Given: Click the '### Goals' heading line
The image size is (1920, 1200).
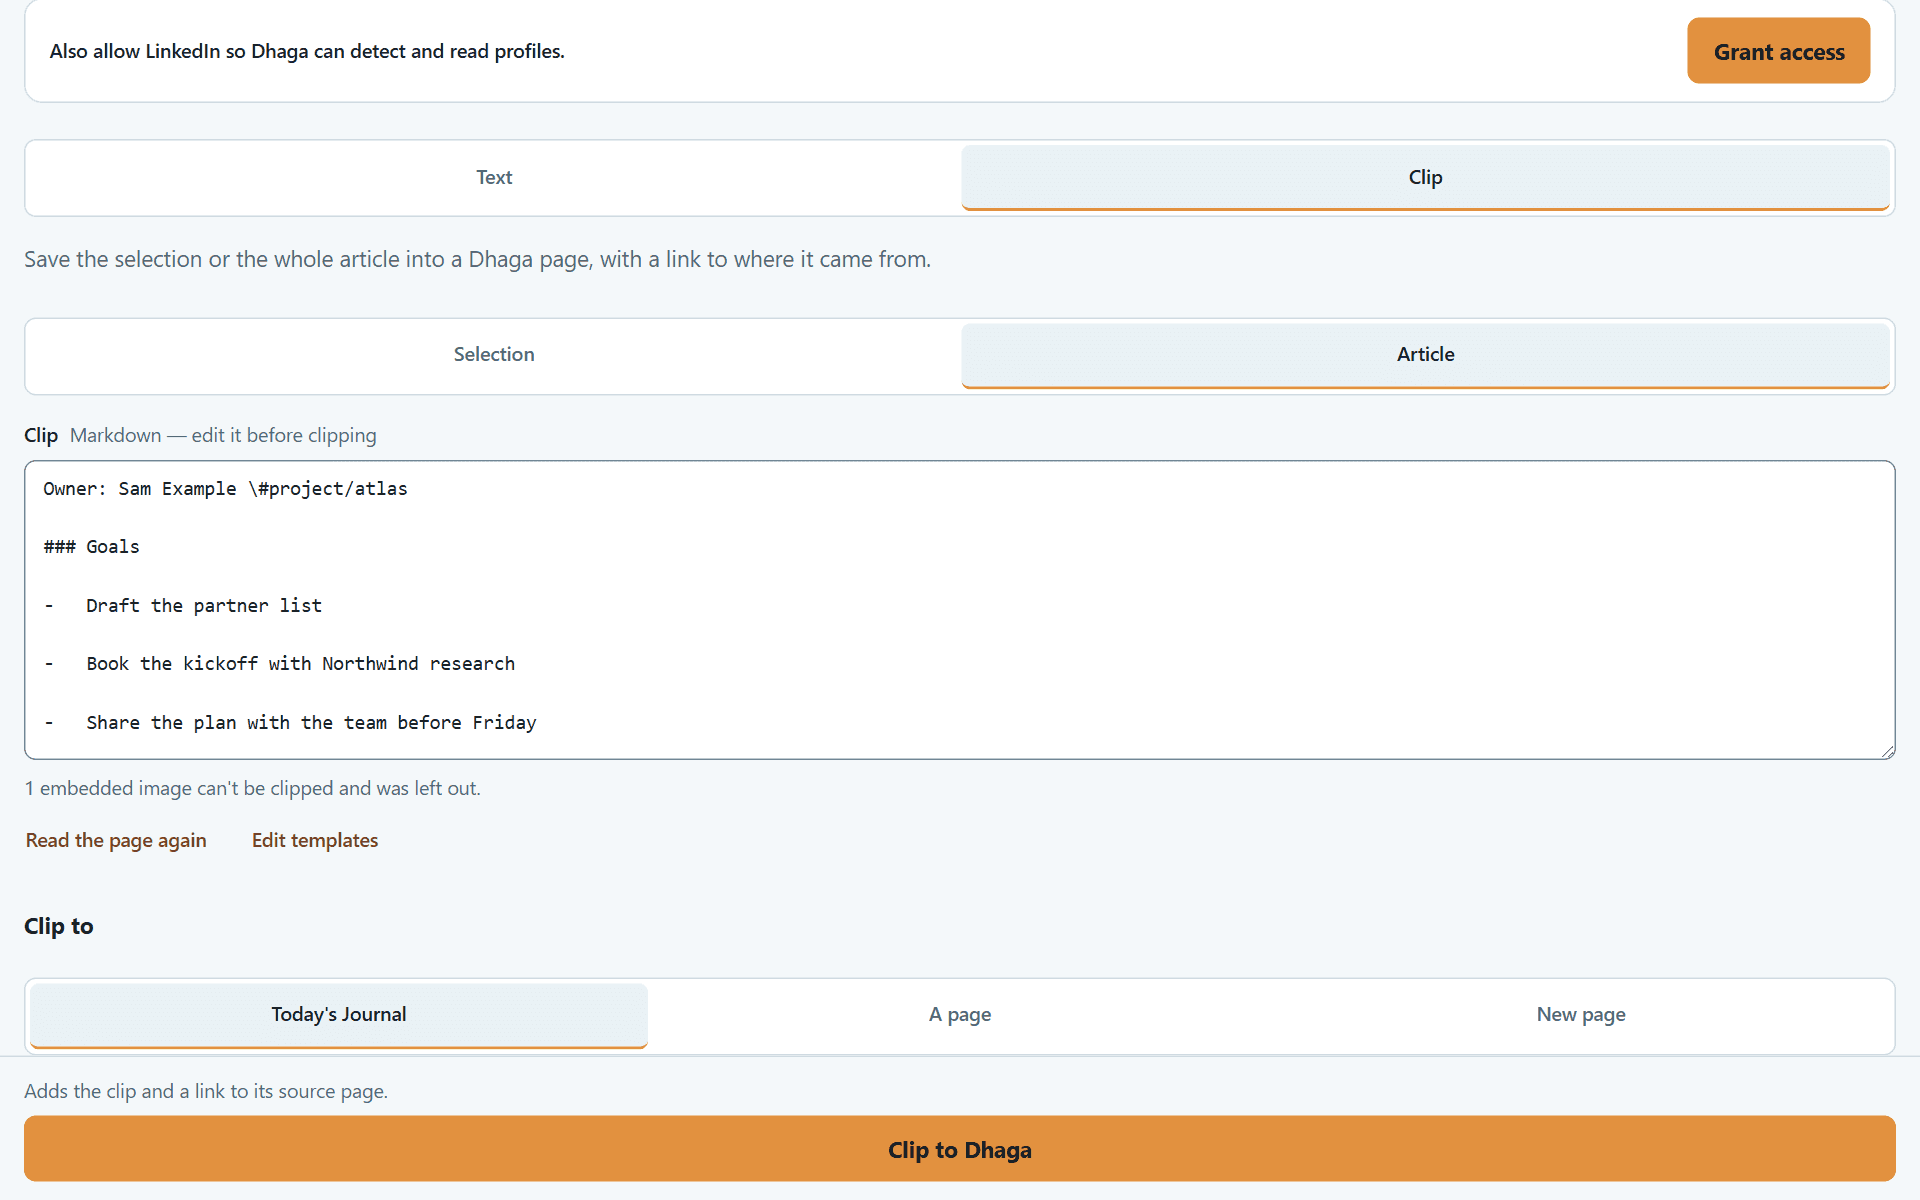Looking at the screenshot, I should [91, 547].
